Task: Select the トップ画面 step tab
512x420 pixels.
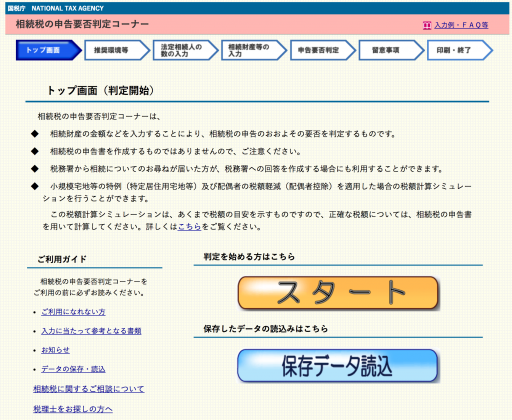Action: [49, 50]
